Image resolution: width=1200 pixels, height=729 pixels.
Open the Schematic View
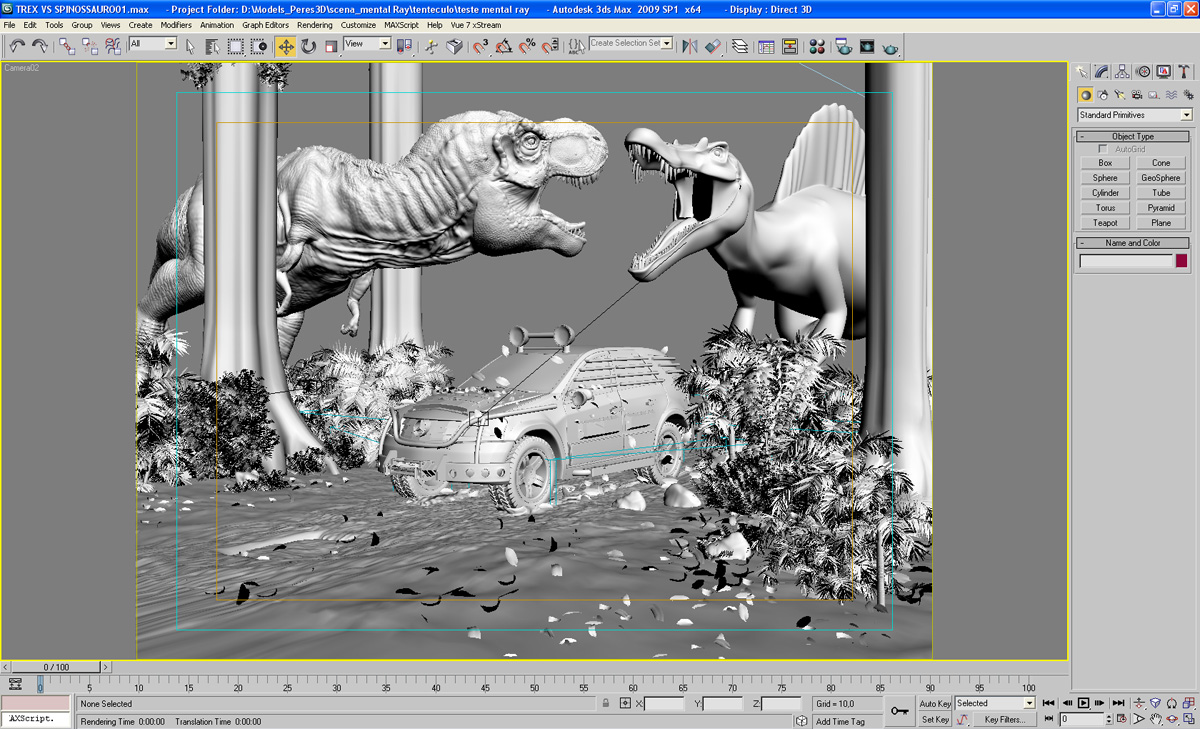790,46
